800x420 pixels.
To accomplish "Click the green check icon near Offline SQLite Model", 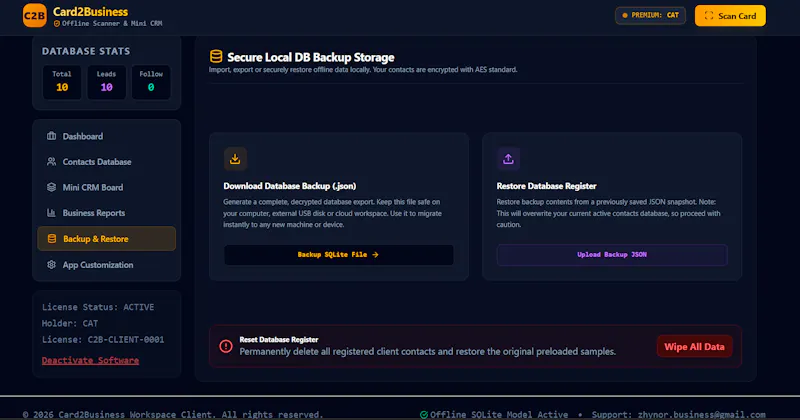I will point(423,414).
